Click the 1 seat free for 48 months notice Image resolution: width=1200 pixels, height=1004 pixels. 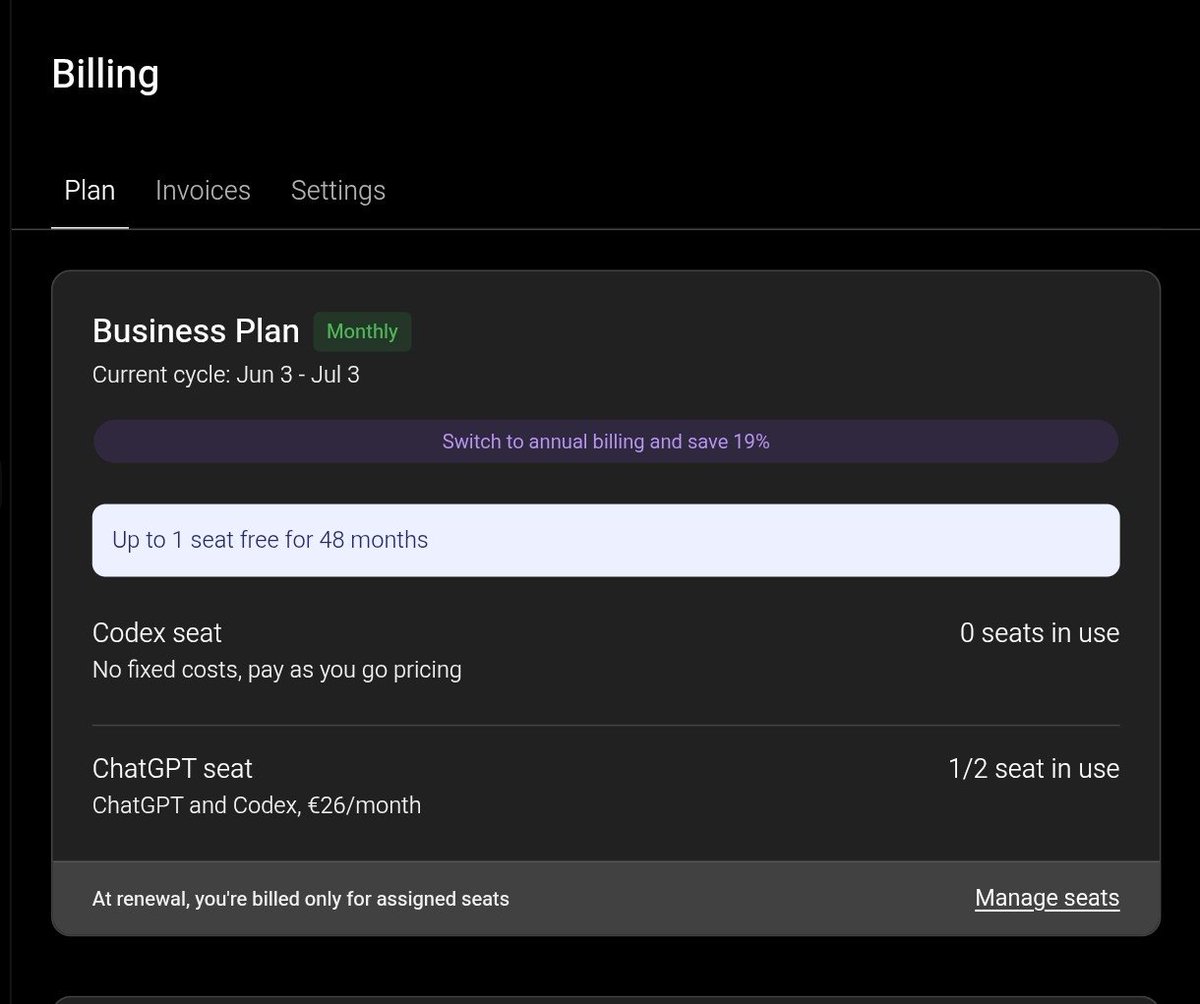pyautogui.click(x=605, y=540)
